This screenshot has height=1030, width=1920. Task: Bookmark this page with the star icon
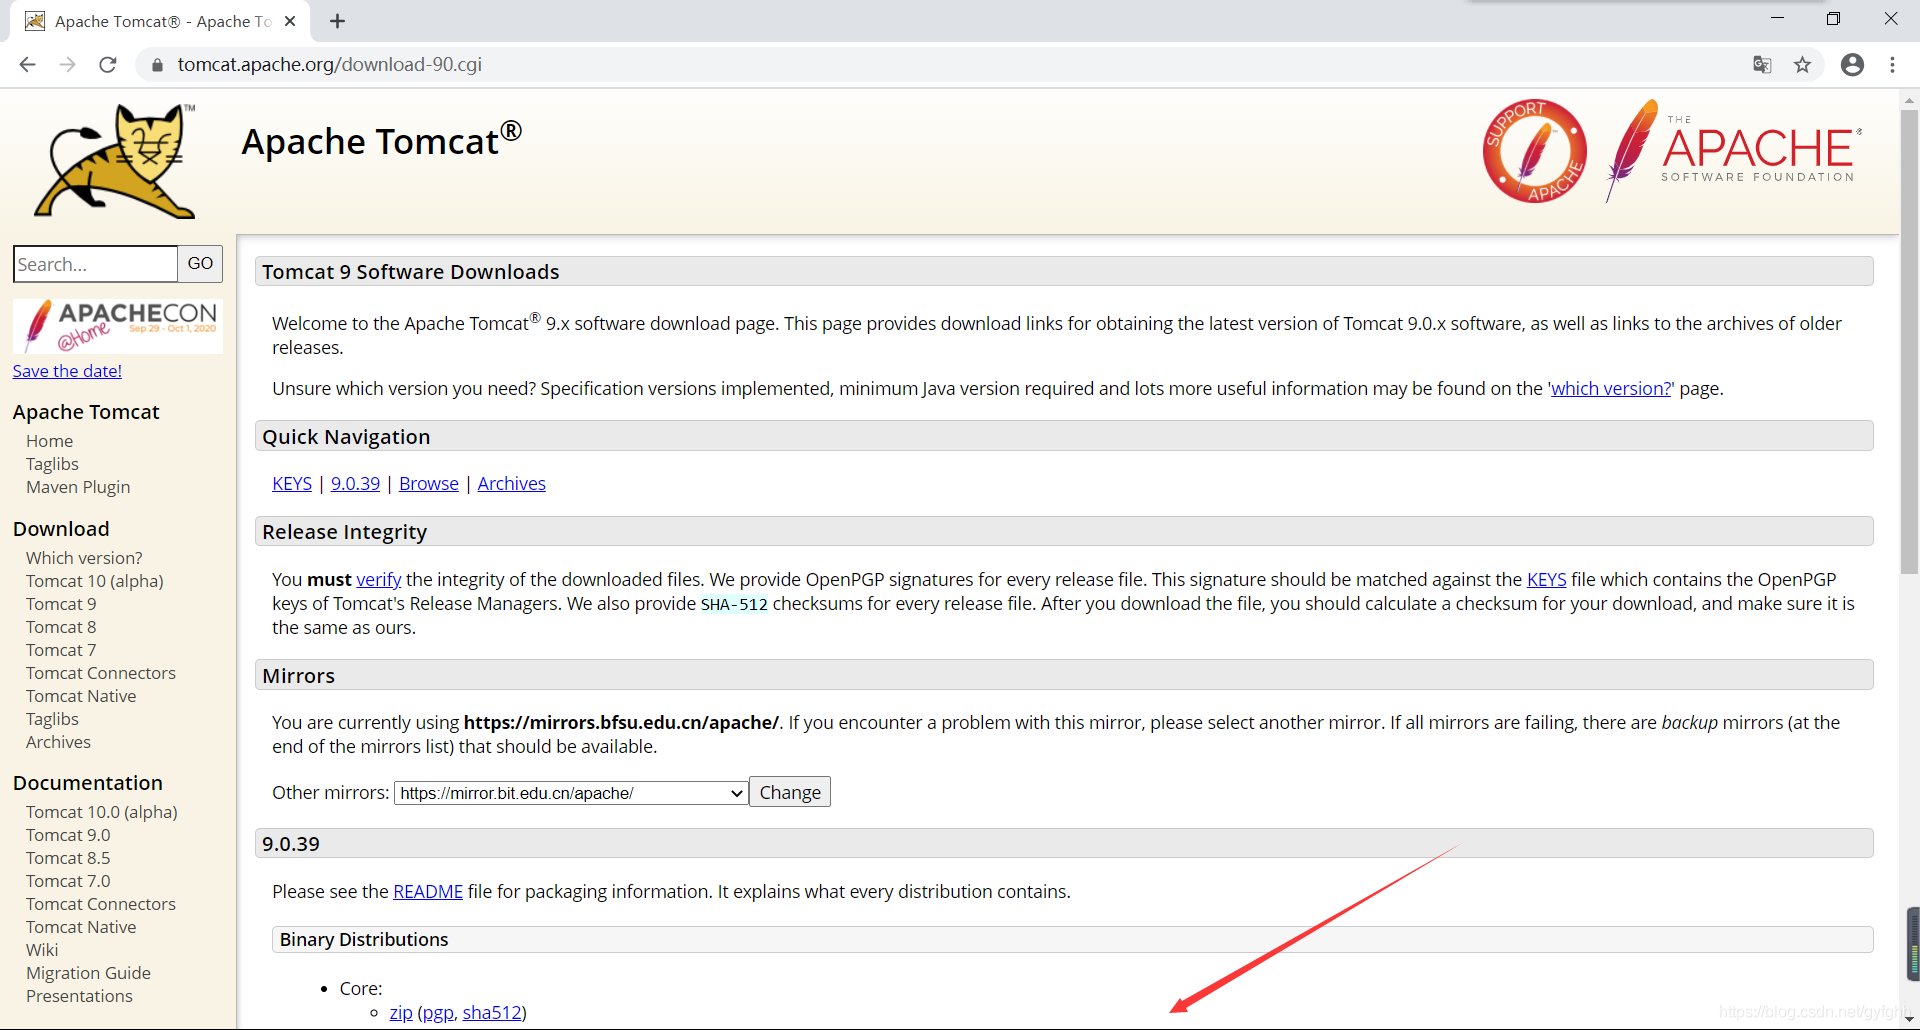tap(1802, 65)
